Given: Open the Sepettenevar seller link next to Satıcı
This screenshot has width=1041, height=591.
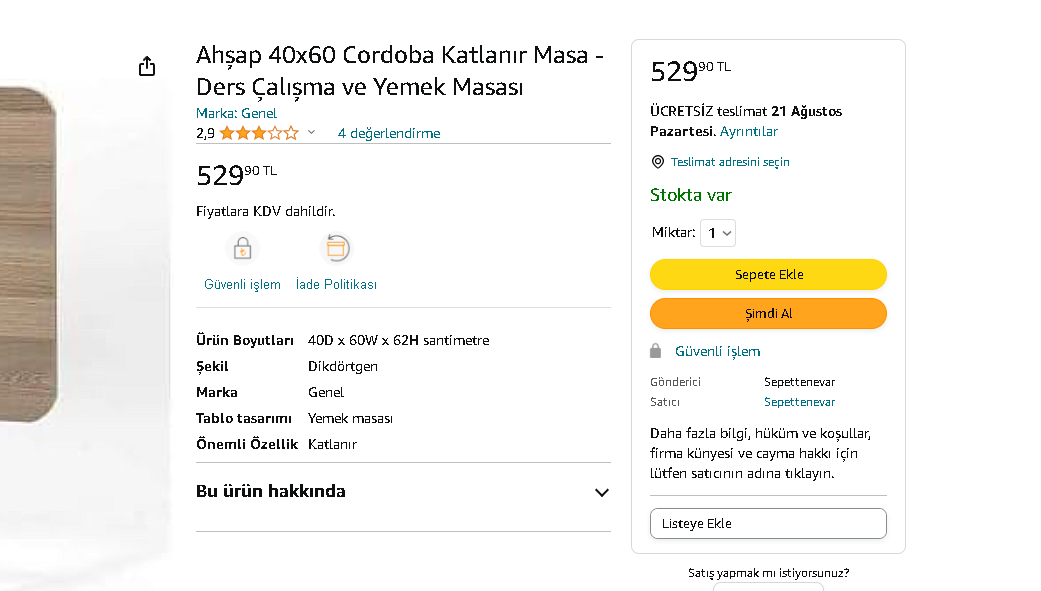Looking at the screenshot, I should click(x=799, y=402).
